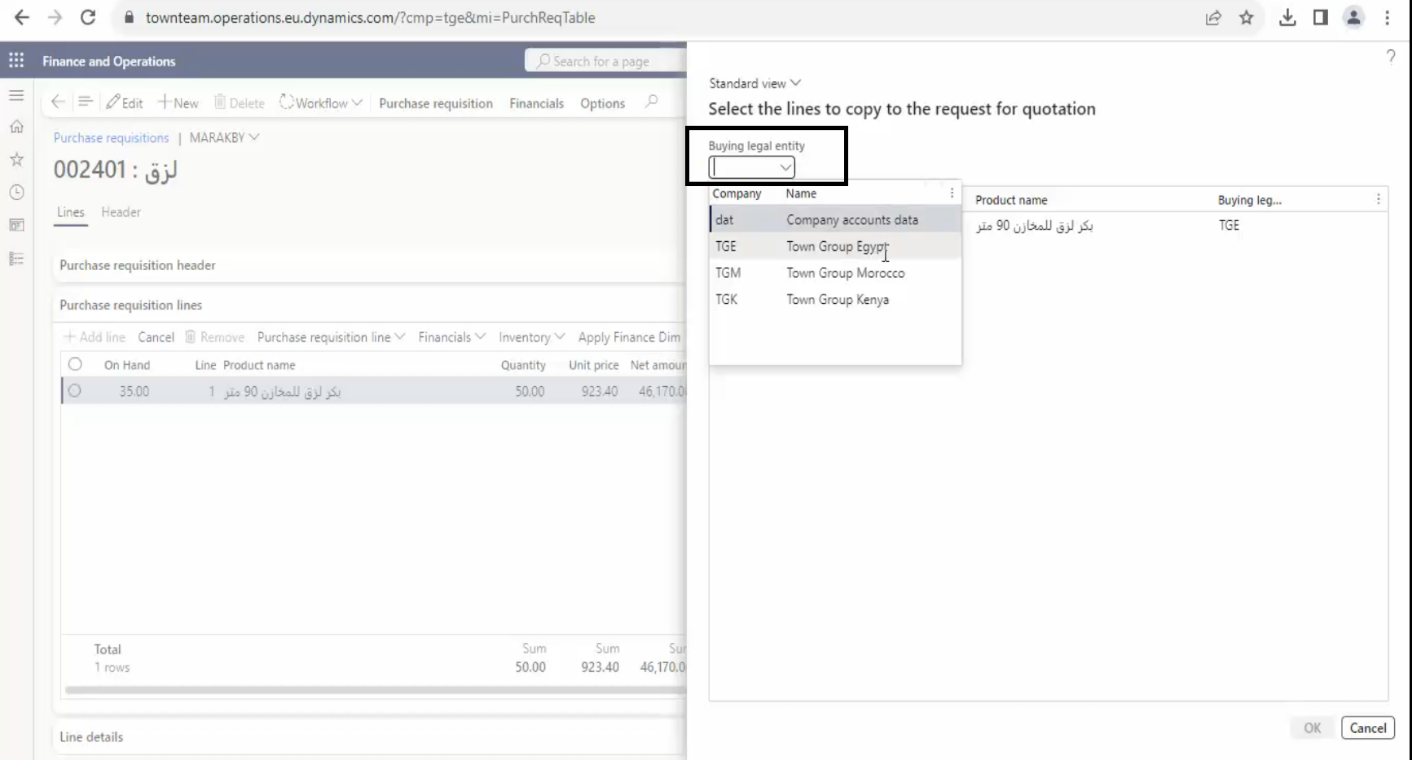Screen dimensions: 1412x760
Task: Open Inventory dropdown in lines toolbar
Action: point(532,337)
